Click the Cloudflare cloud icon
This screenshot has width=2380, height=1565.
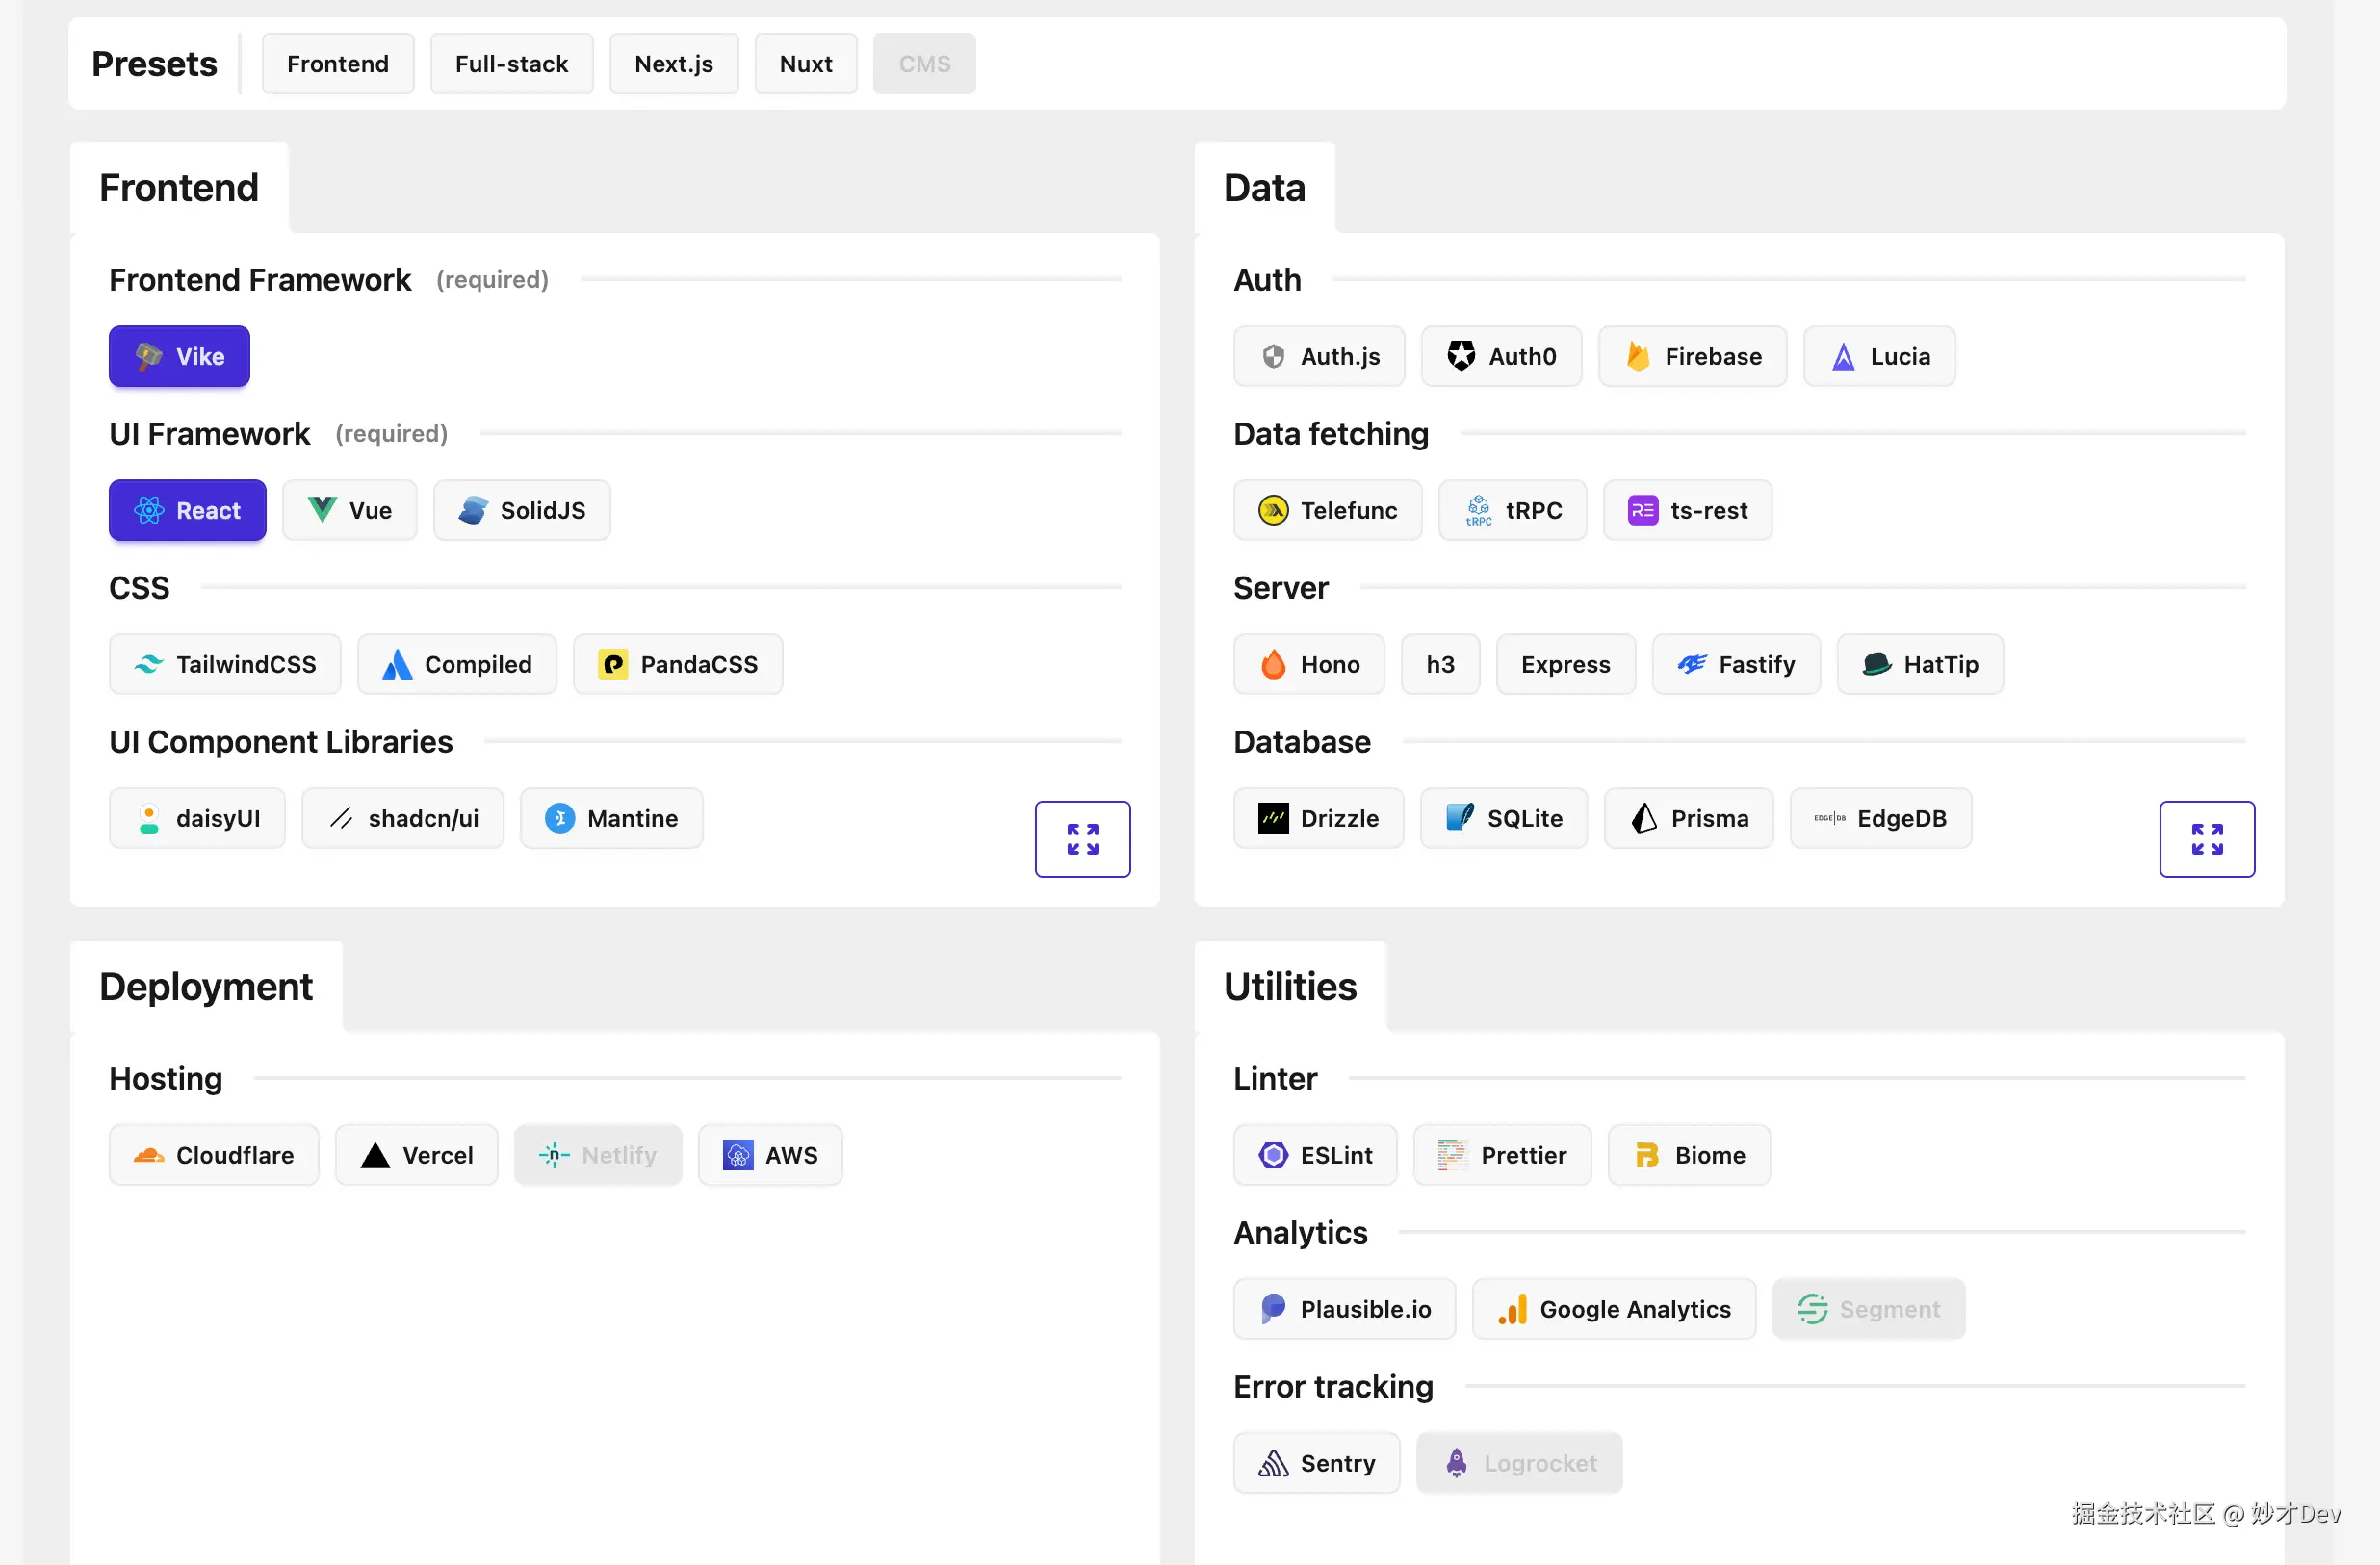point(149,1155)
